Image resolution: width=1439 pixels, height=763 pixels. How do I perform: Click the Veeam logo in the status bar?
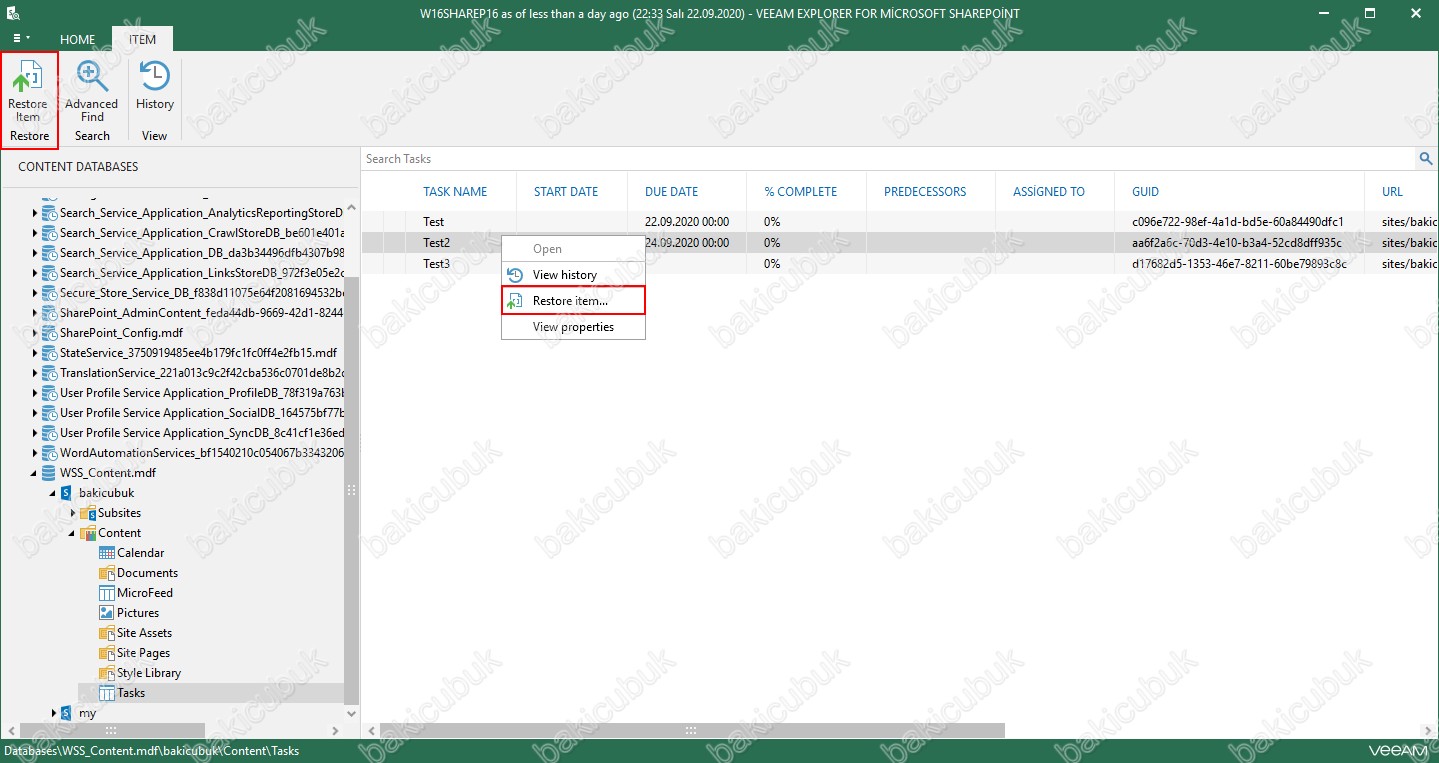(x=1398, y=751)
